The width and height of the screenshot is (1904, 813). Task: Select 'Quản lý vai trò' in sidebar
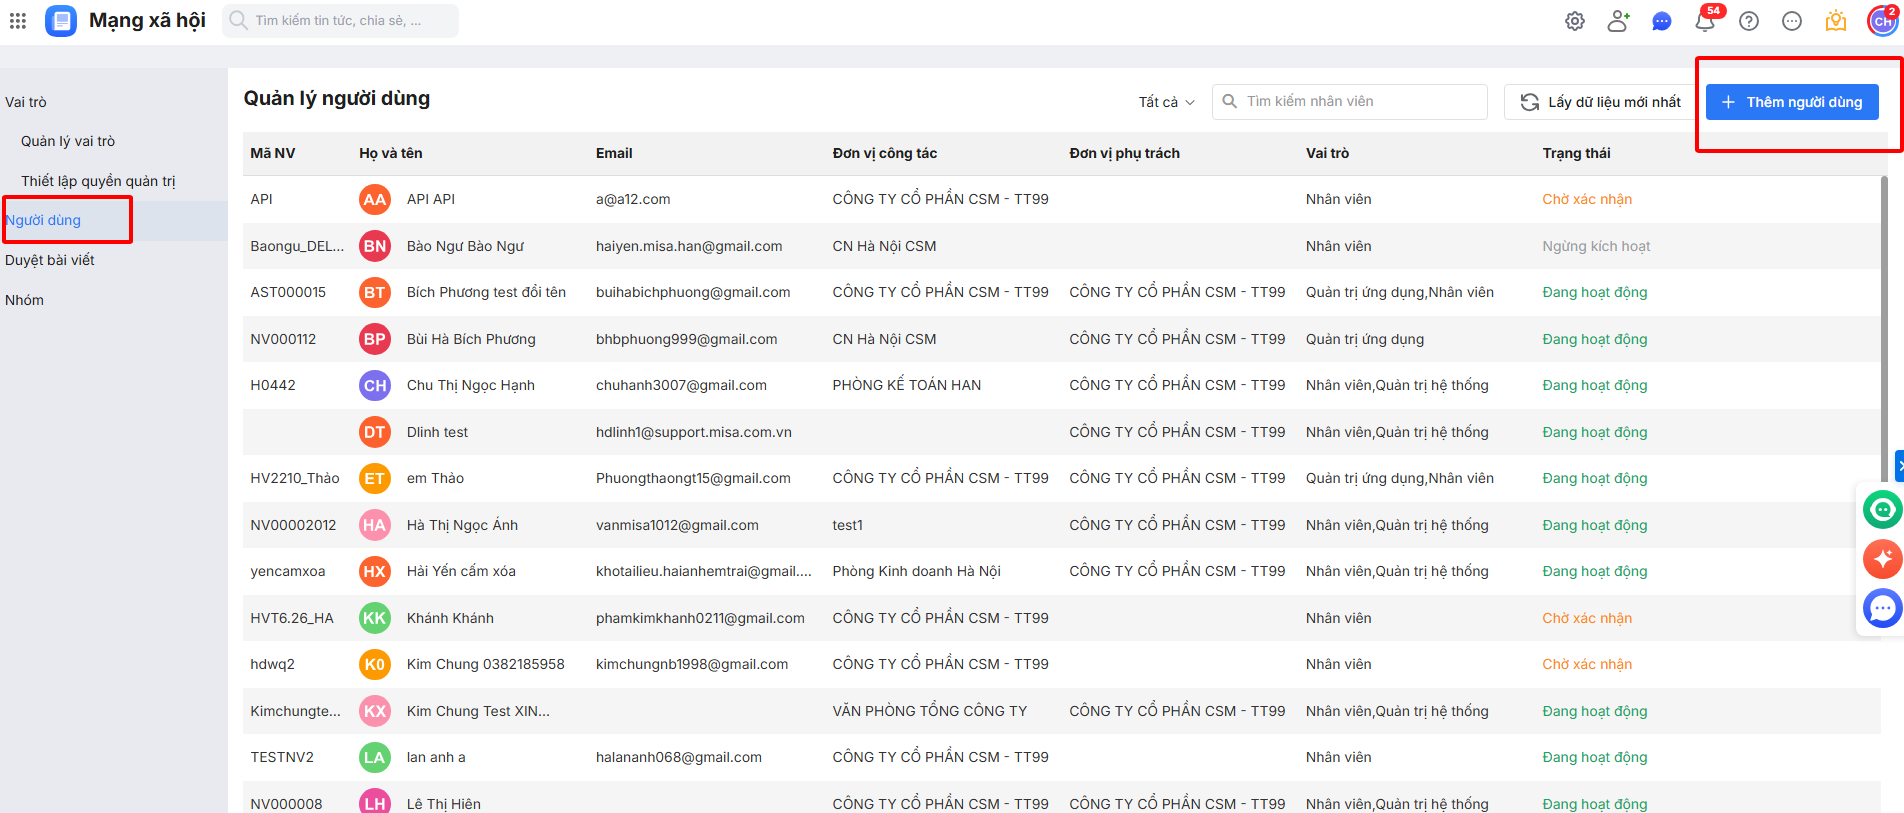68,141
